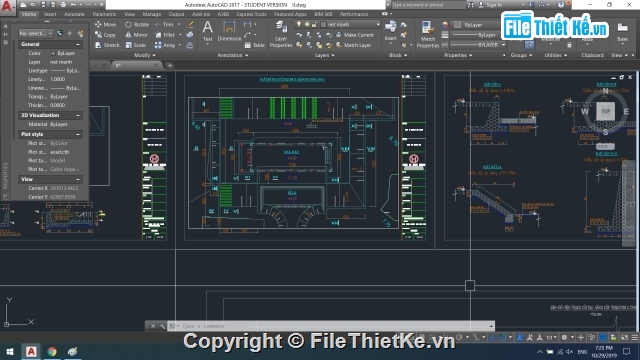Open Layer Properties manager

(x=281, y=34)
